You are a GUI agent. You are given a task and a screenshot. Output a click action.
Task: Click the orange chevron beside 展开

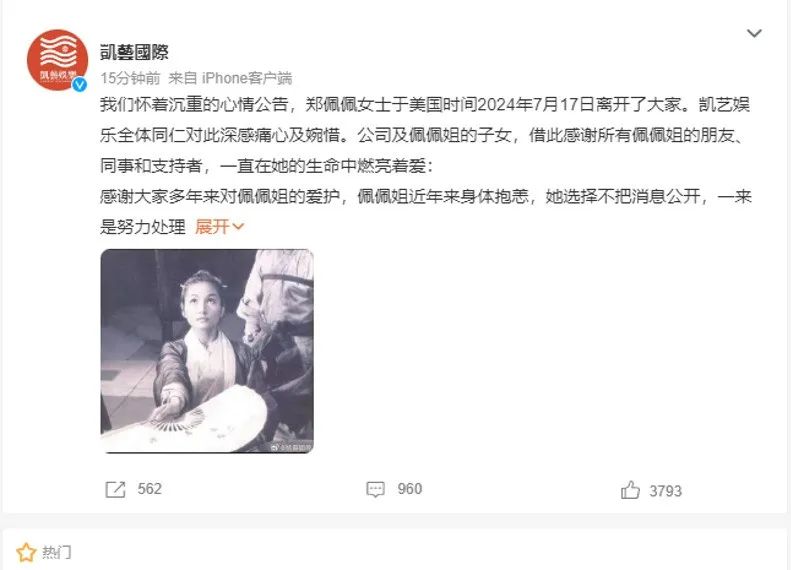pos(238,227)
